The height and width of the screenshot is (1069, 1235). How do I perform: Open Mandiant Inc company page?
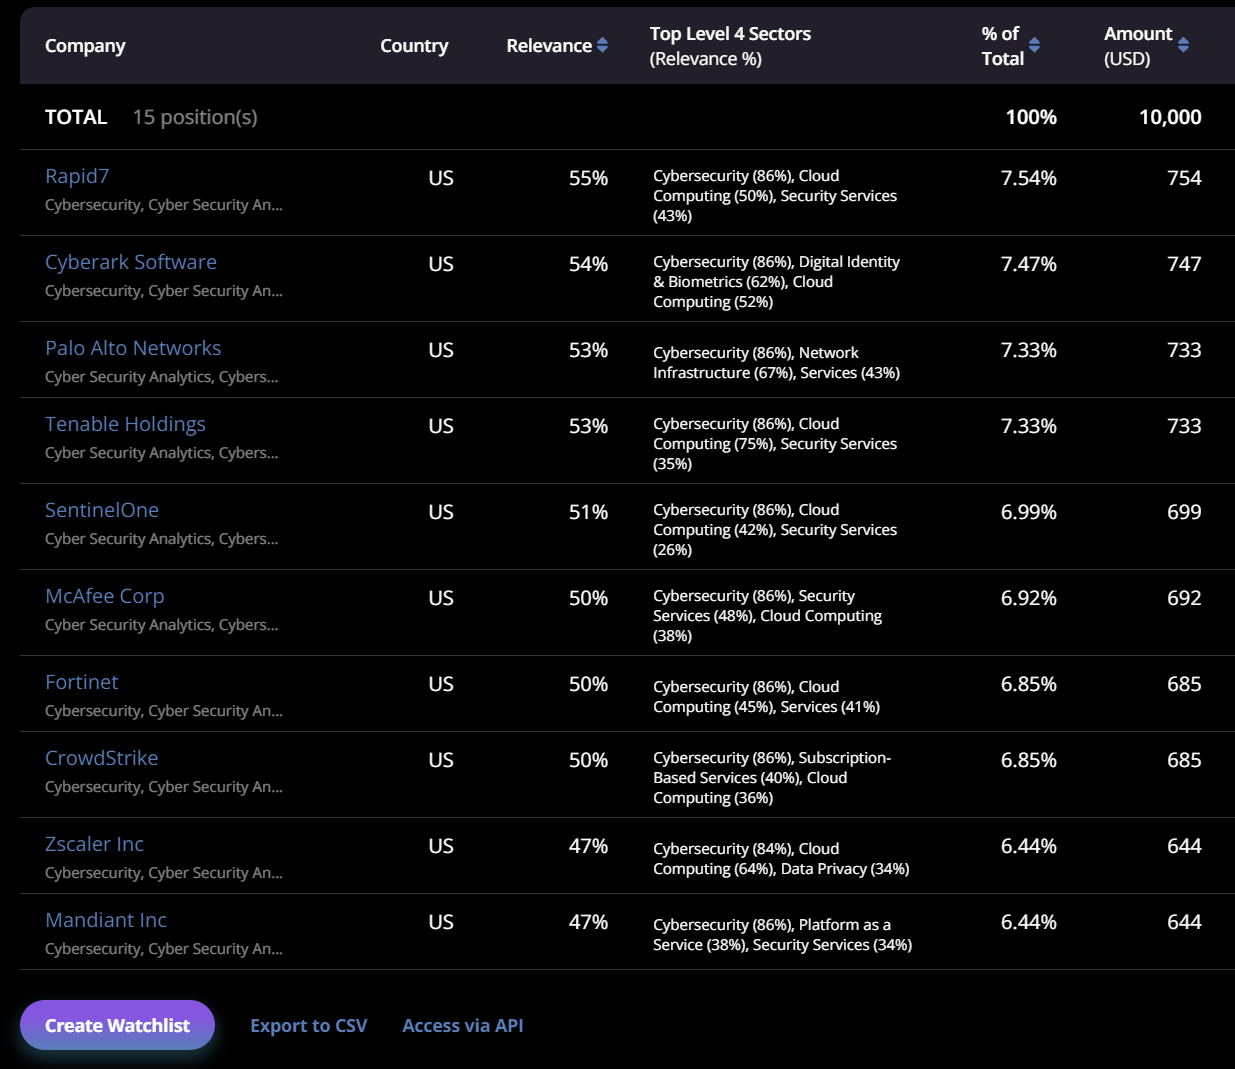[x=106, y=920]
